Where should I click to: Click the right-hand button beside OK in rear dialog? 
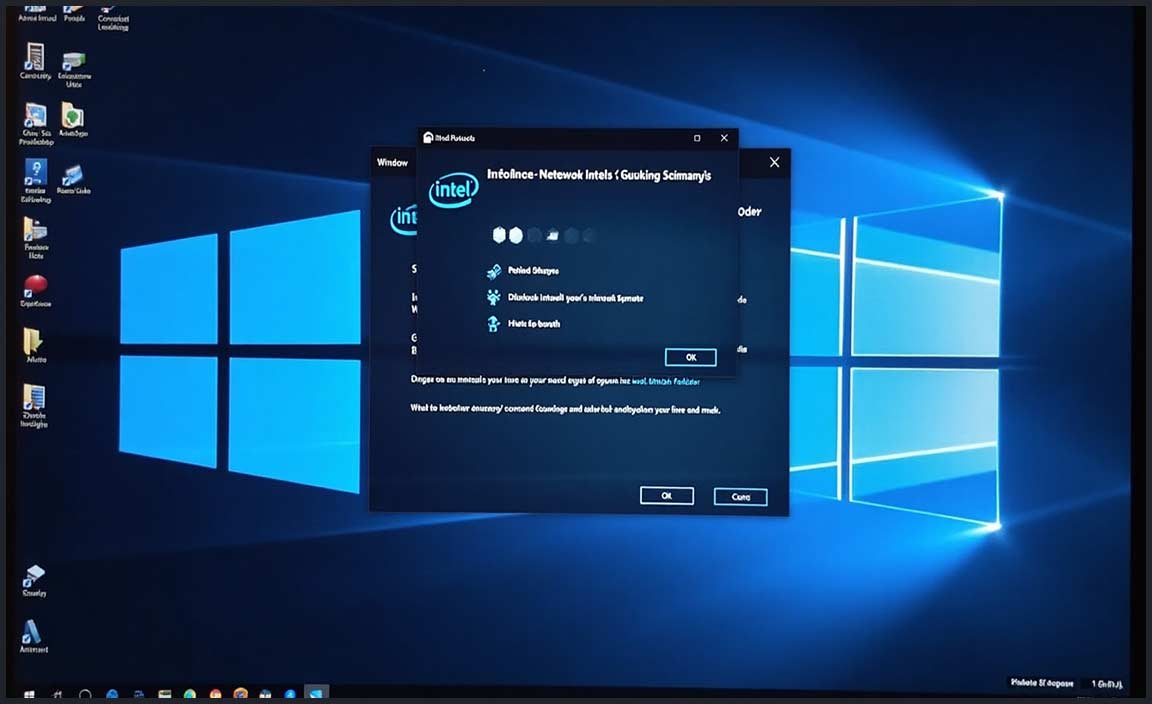pos(741,497)
